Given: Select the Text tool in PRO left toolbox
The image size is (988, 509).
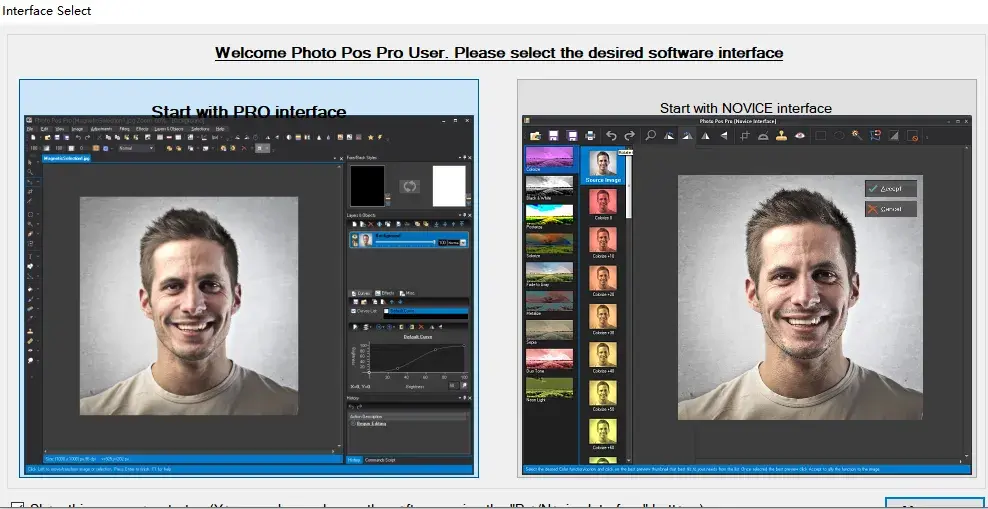Looking at the screenshot, I should point(30,256).
